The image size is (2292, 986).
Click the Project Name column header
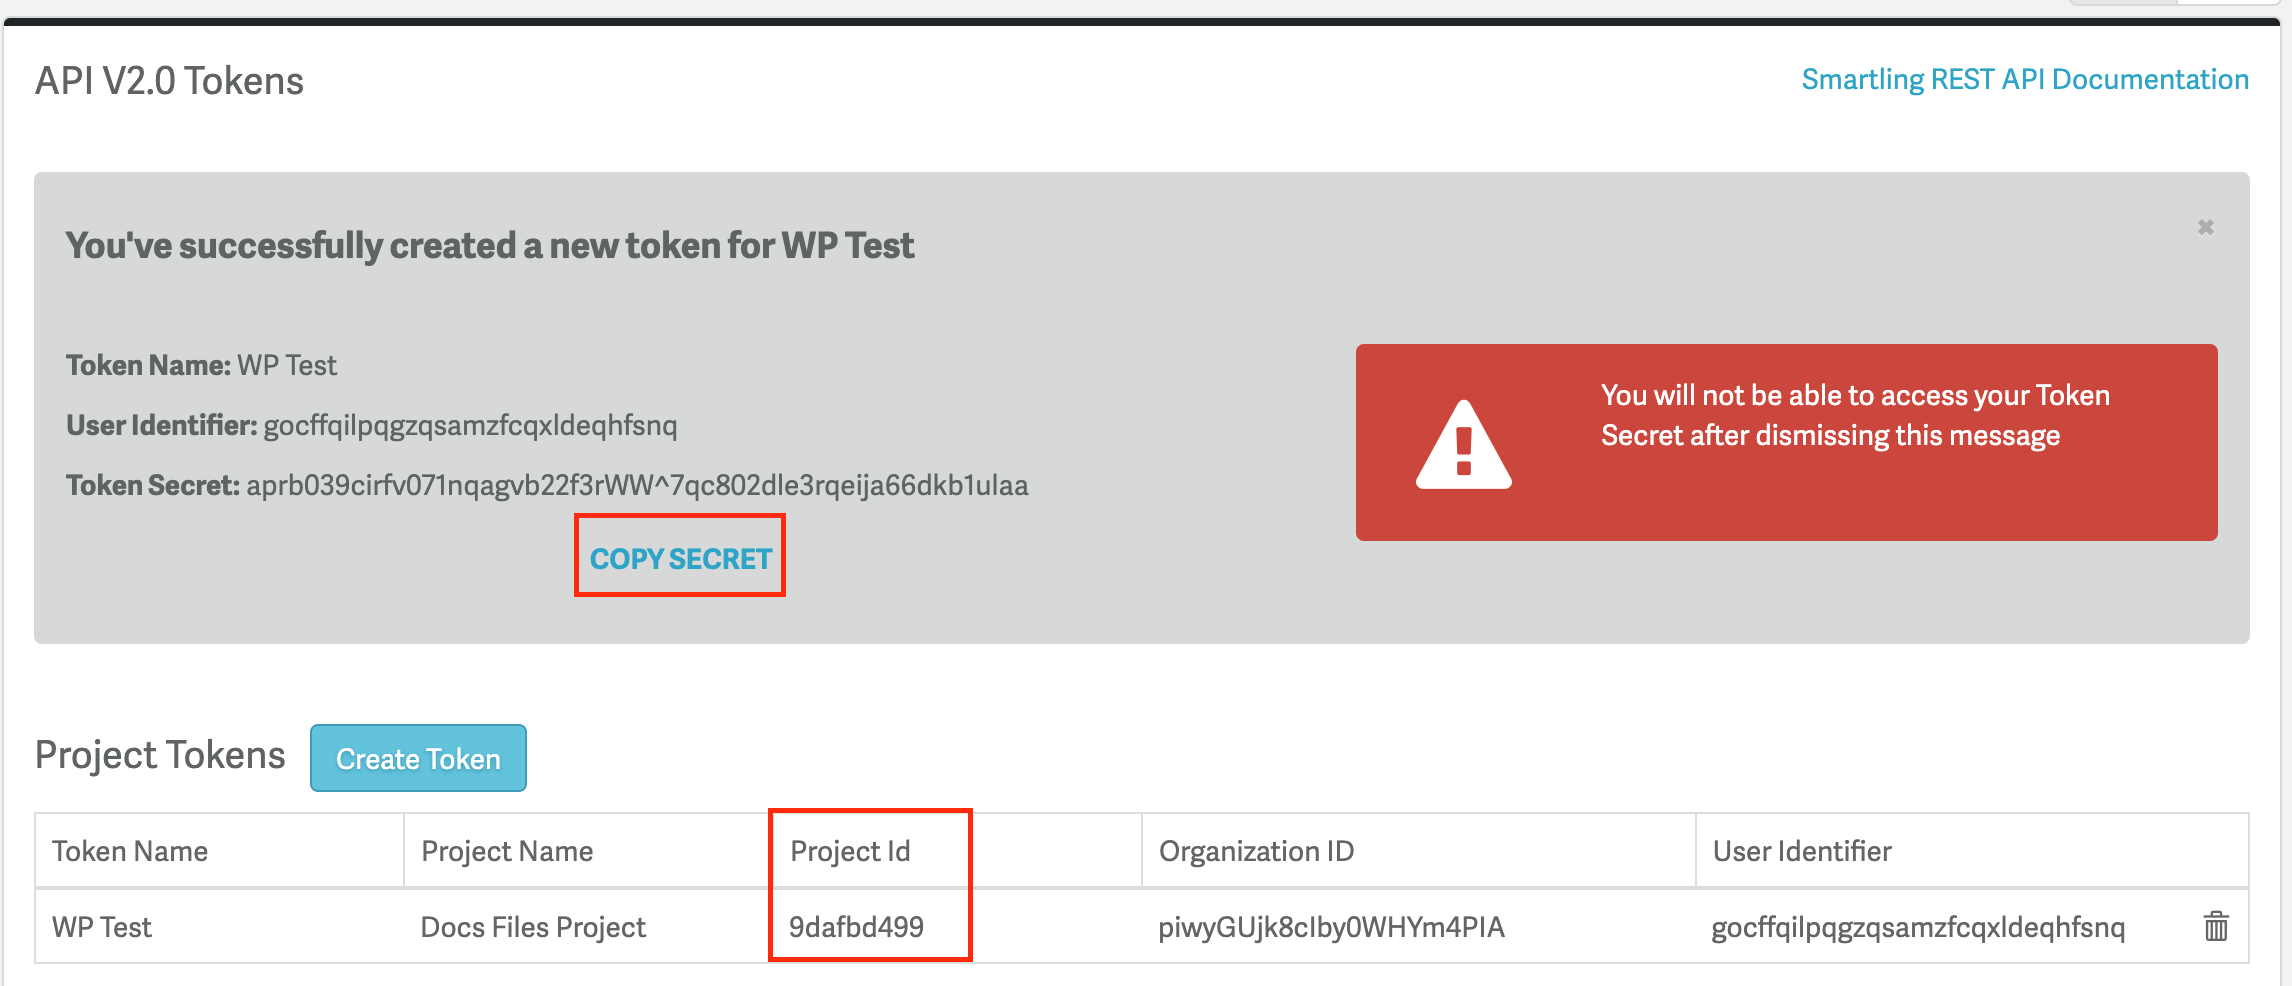click(x=507, y=851)
